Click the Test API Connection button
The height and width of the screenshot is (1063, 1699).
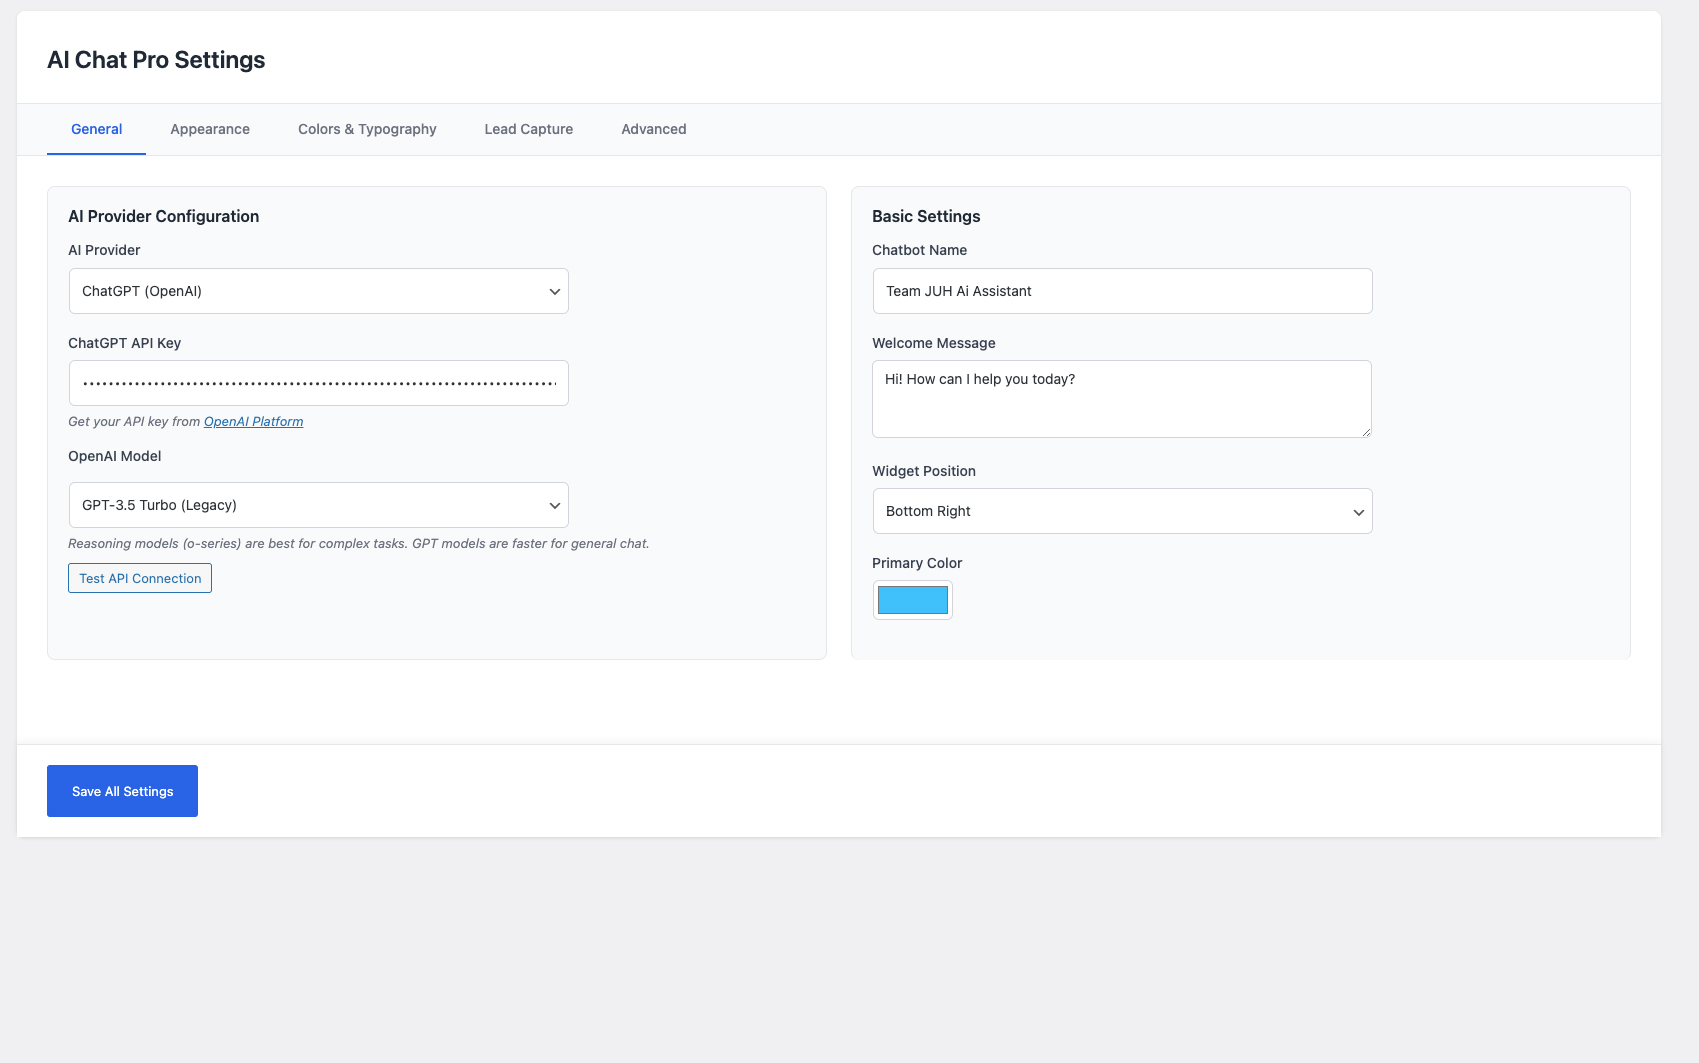tap(139, 578)
